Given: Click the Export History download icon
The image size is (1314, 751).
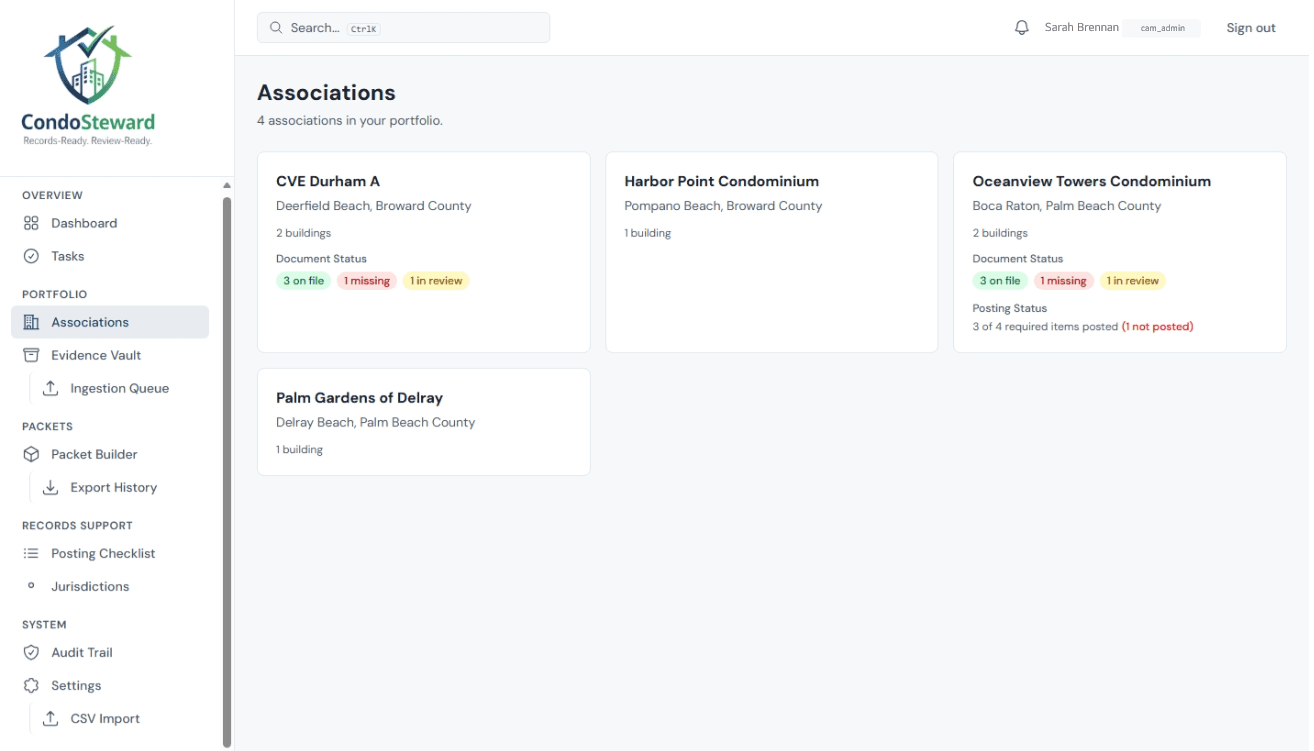Looking at the screenshot, I should (50, 487).
